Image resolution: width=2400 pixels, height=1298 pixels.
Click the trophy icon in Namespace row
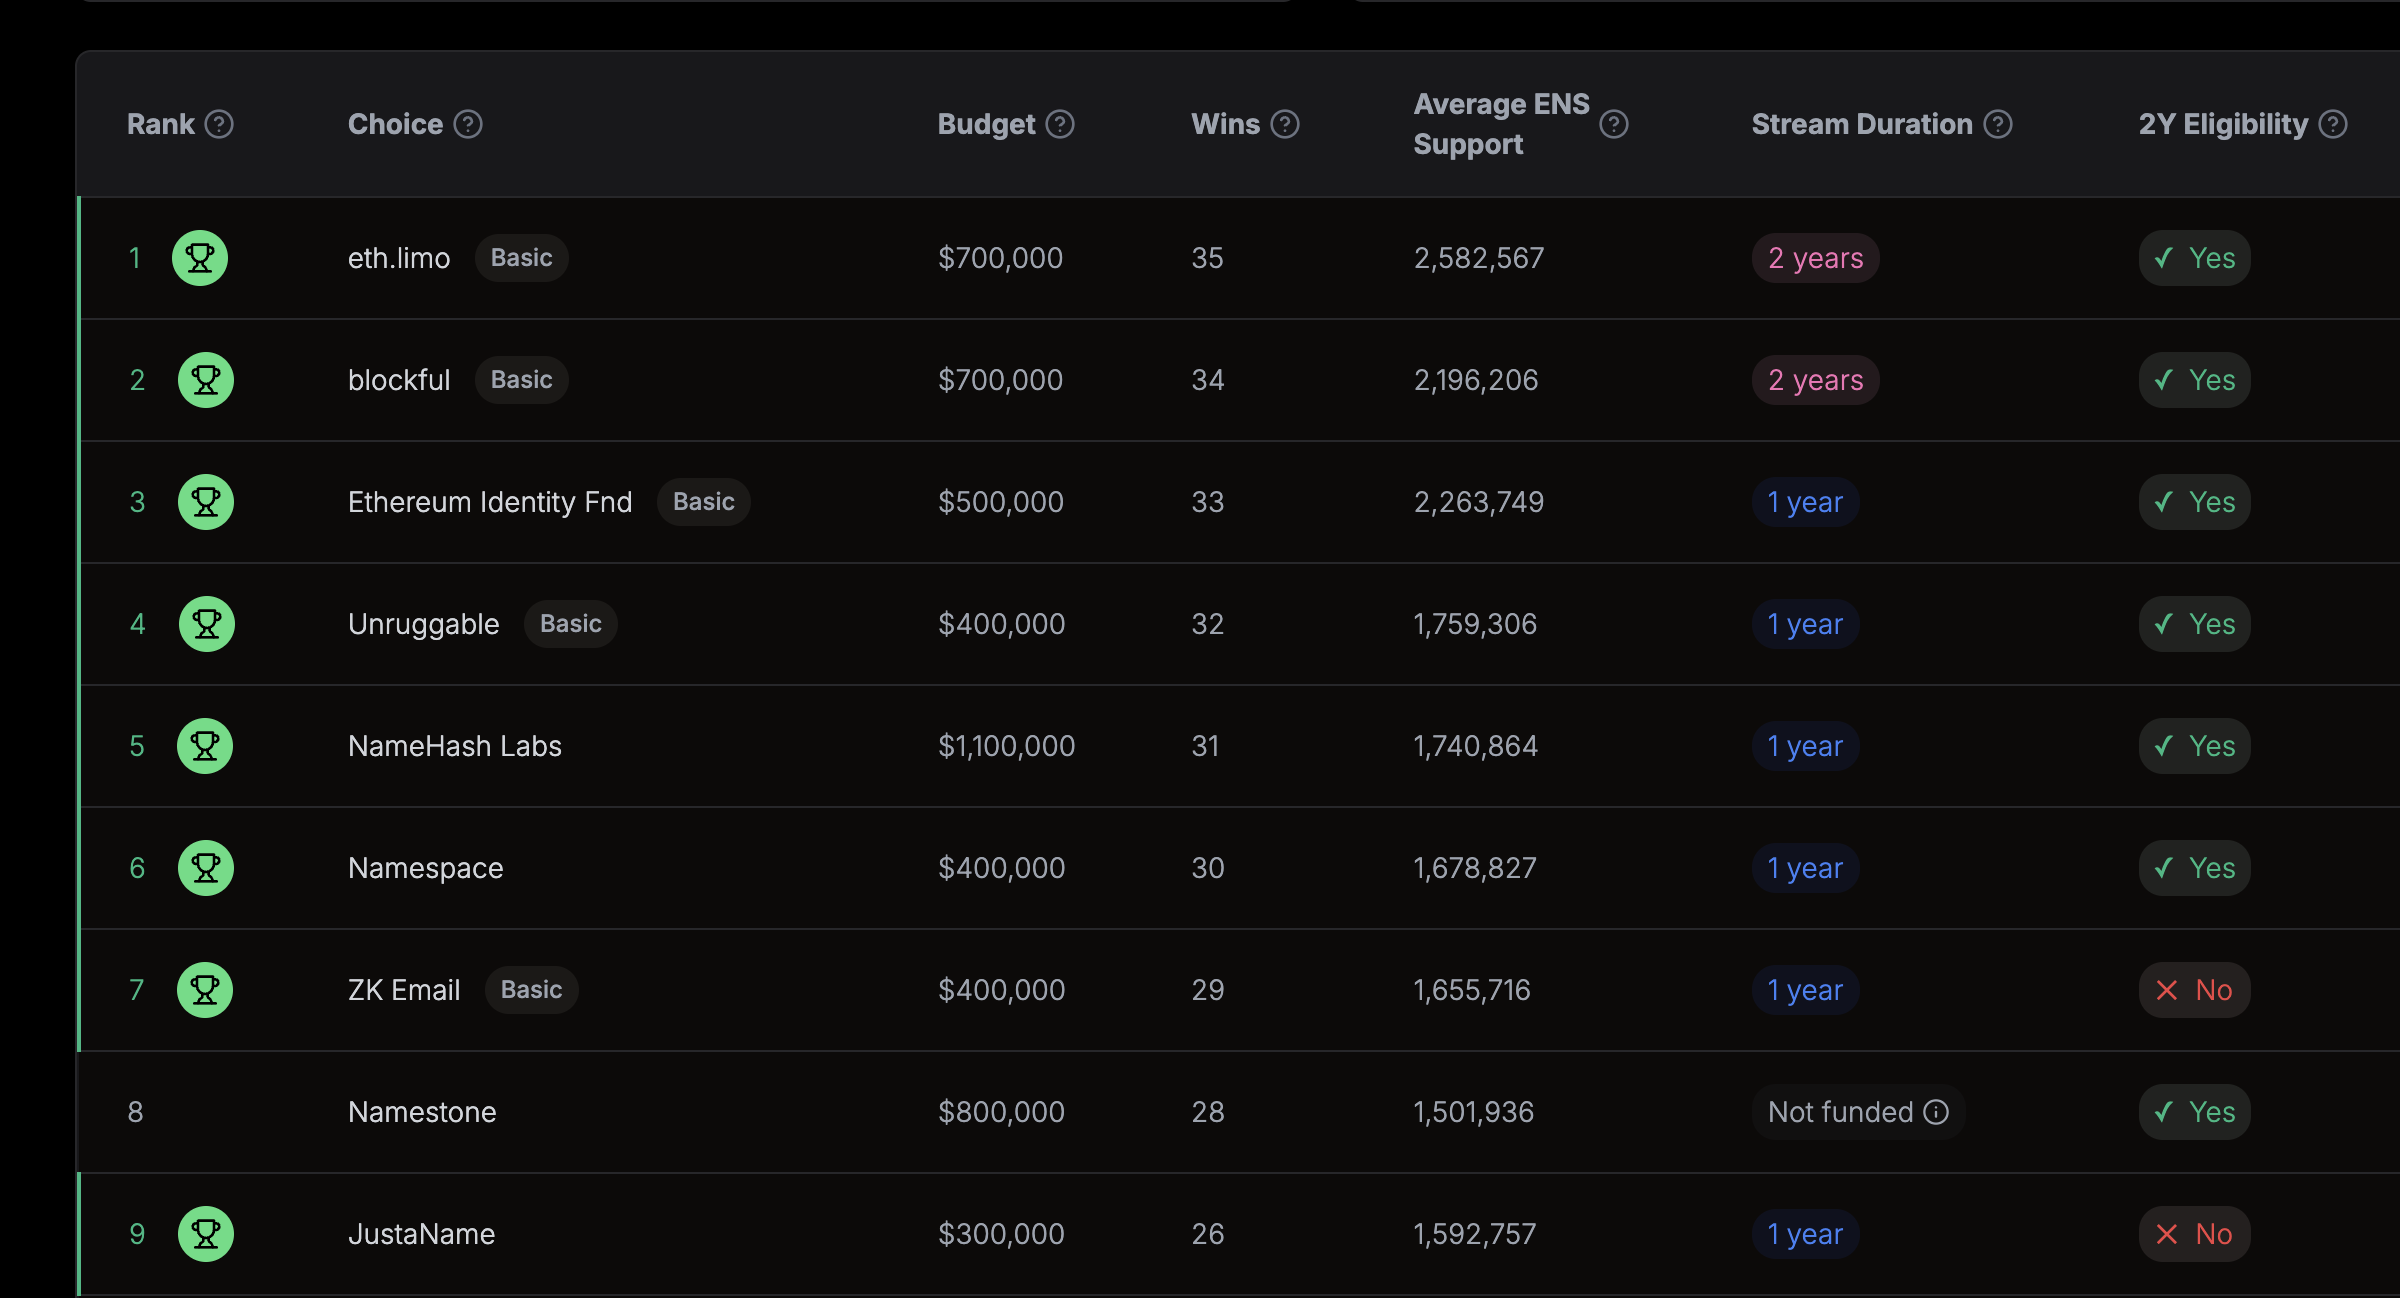click(206, 868)
